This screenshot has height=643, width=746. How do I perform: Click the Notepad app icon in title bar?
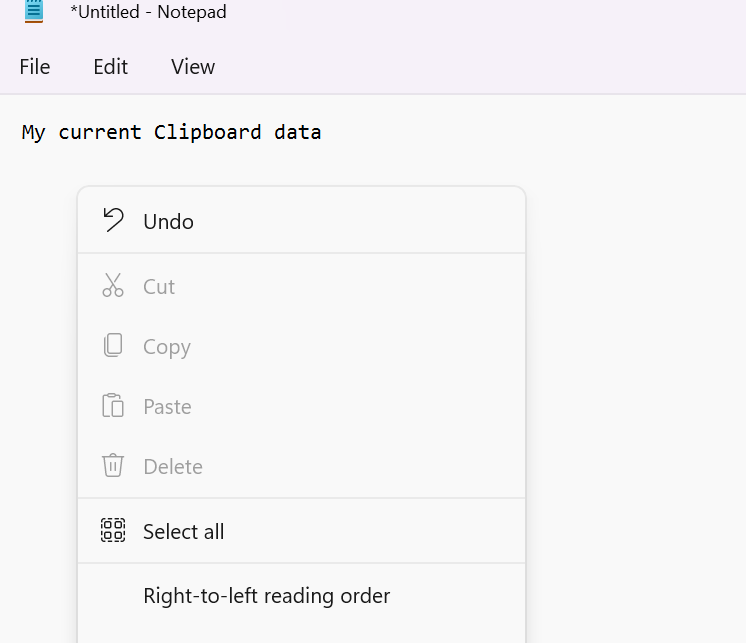click(x=34, y=11)
